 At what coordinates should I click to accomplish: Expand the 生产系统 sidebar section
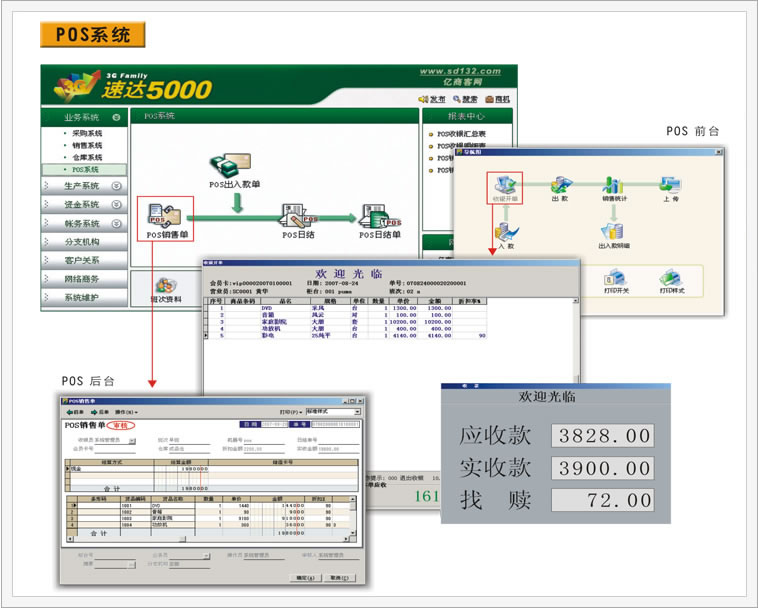pos(116,186)
